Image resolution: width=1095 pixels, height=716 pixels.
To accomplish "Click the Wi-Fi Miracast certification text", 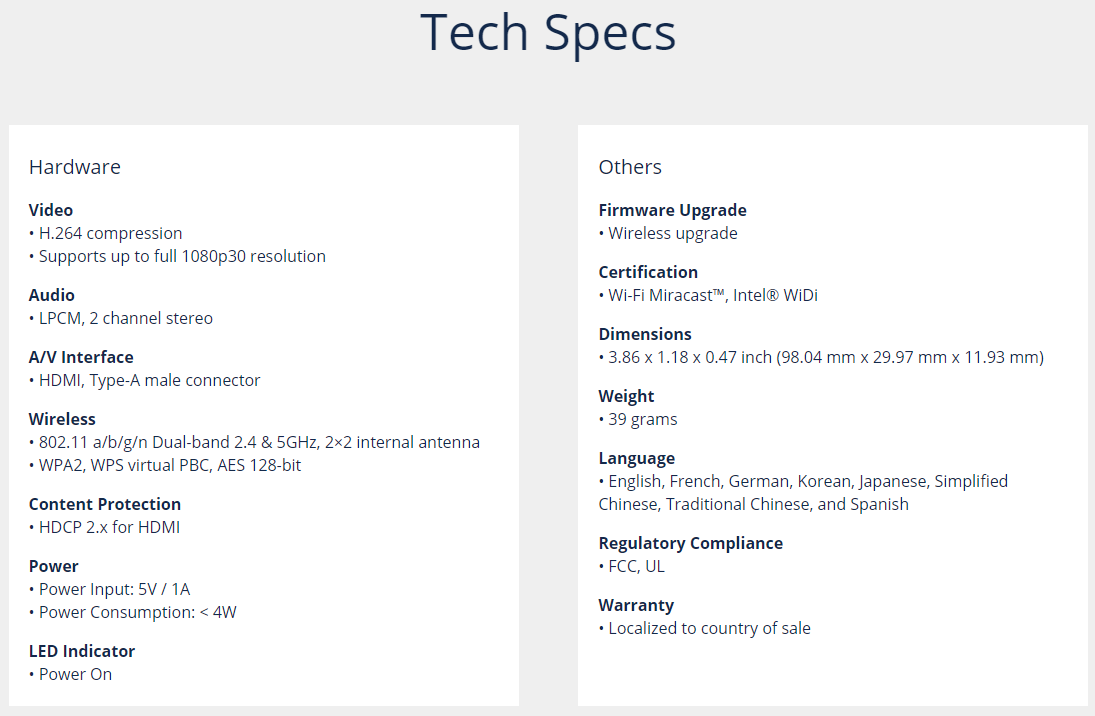I will click(x=713, y=295).
